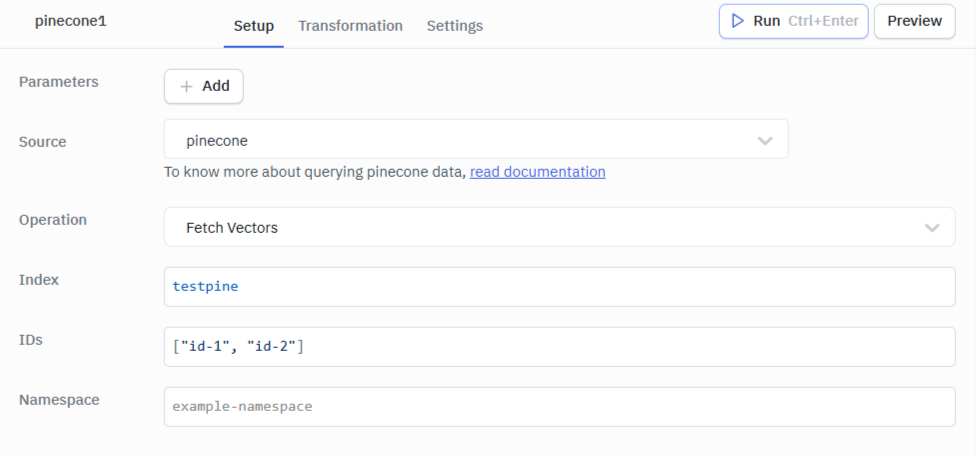The image size is (976, 456).
Task: Open the Source dropdown showing pinecone
Action: (x=476, y=139)
